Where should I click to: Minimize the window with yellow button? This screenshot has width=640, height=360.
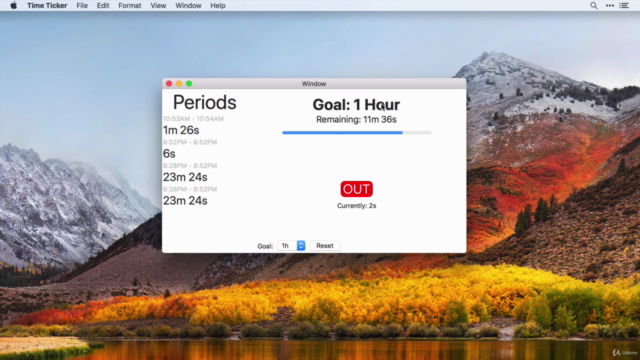[179, 84]
